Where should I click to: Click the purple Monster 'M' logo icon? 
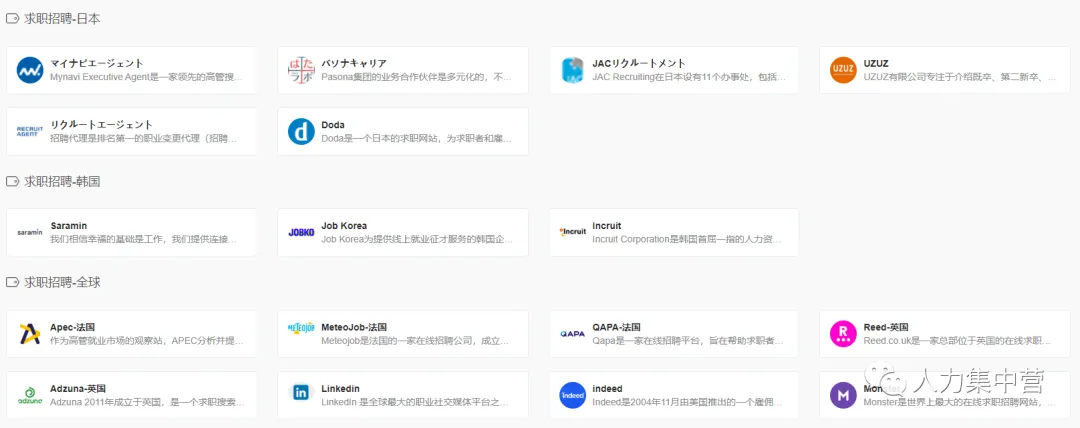(x=843, y=396)
